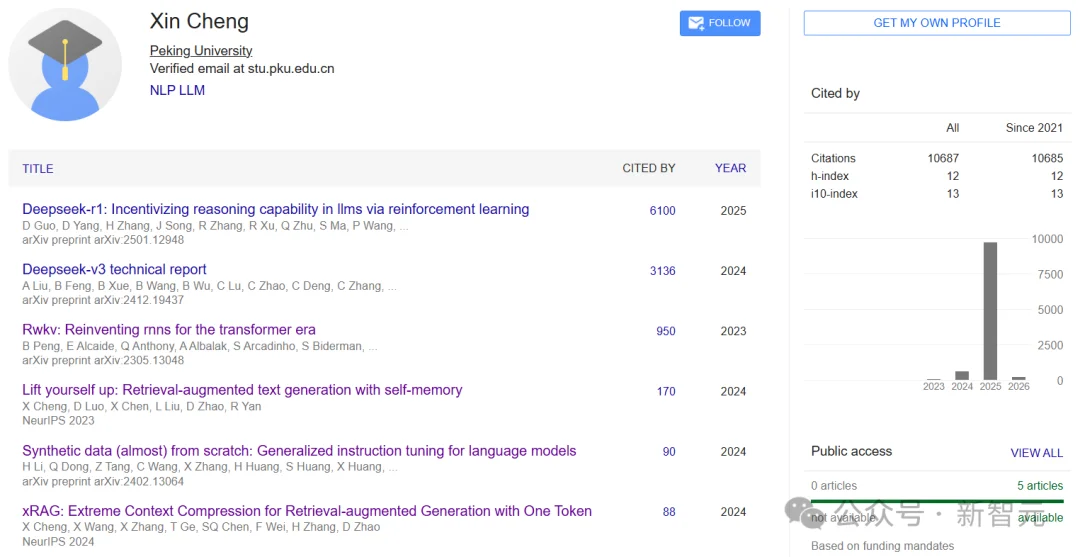Open the xRAG Extreme Context Compression paper

coord(307,511)
